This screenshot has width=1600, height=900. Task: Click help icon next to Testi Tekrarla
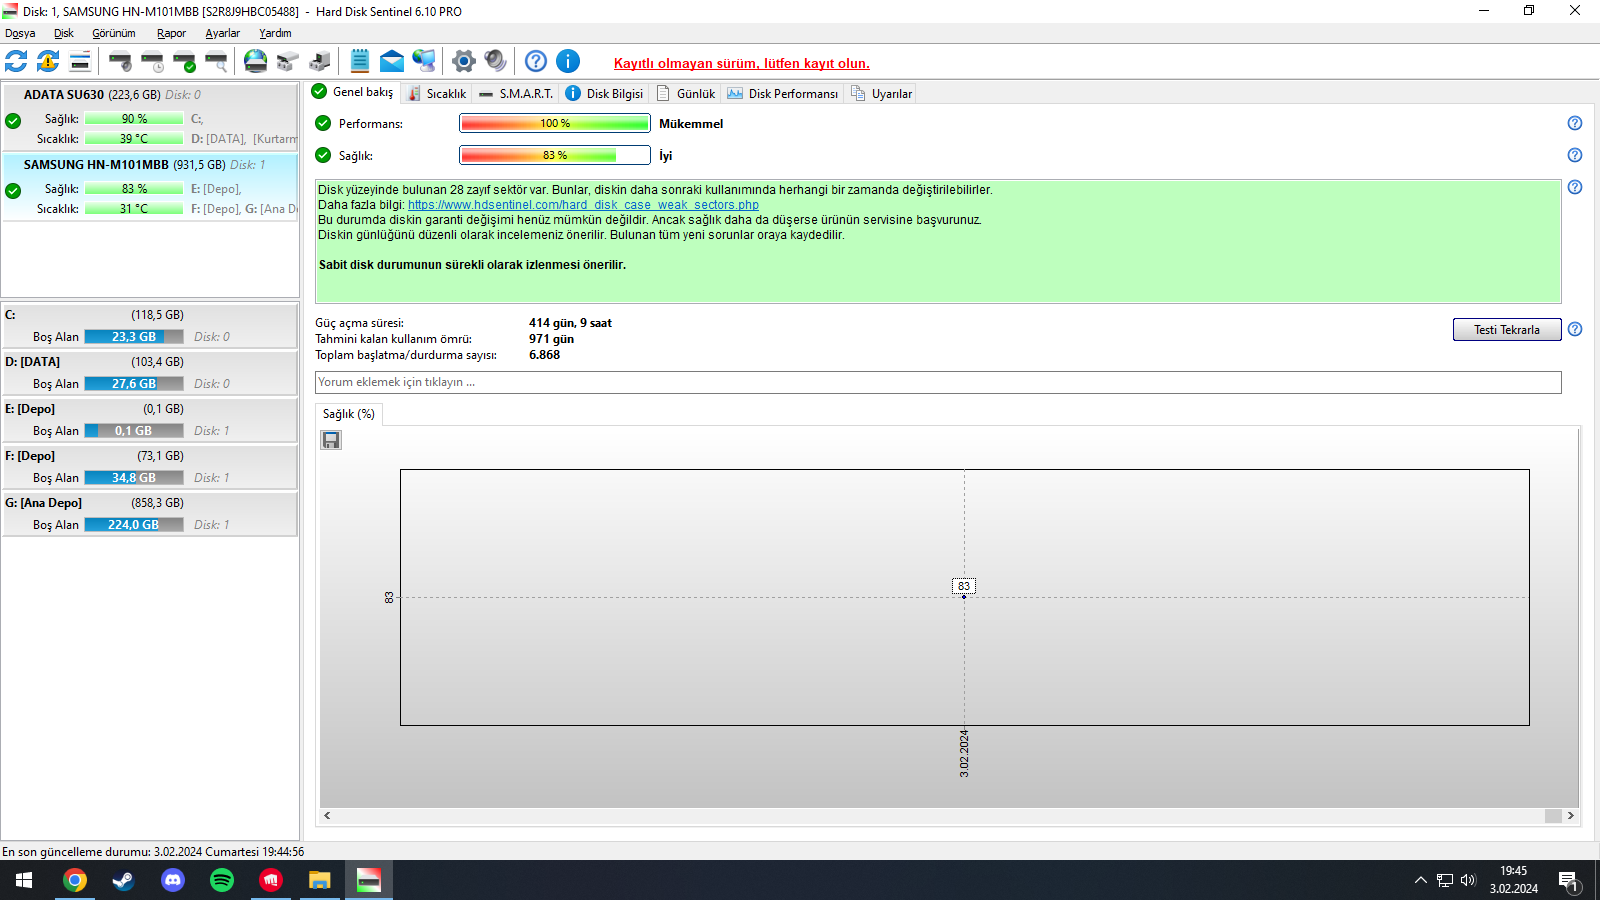click(x=1575, y=329)
